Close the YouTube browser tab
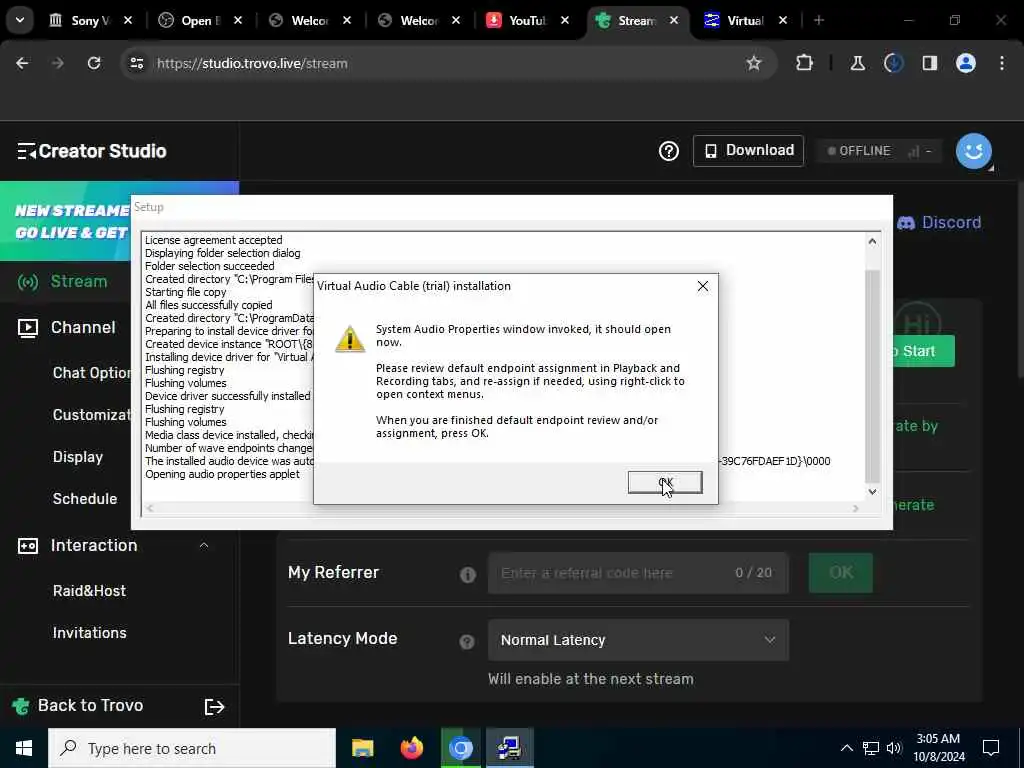 [565, 21]
